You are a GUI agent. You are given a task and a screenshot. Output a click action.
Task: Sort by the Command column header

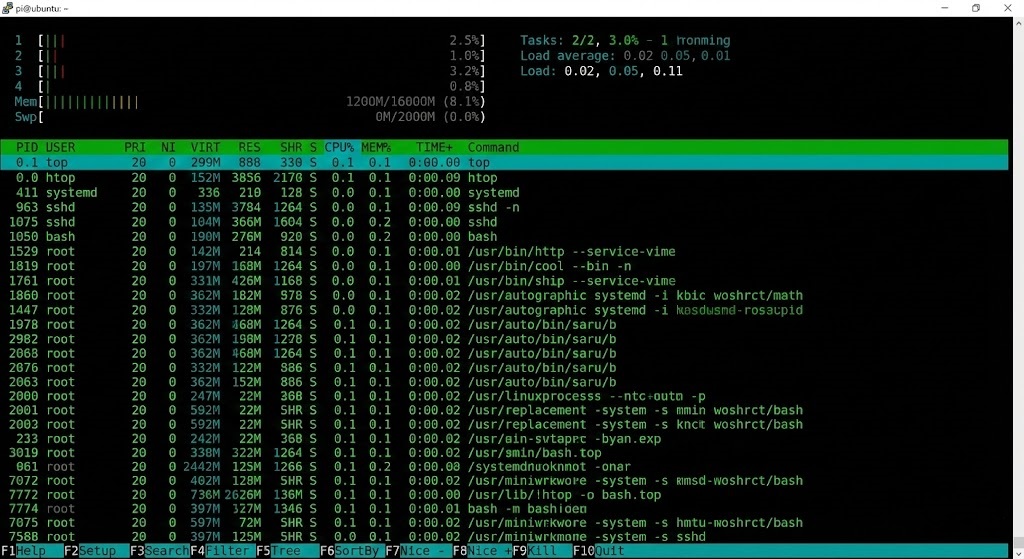[493, 148]
